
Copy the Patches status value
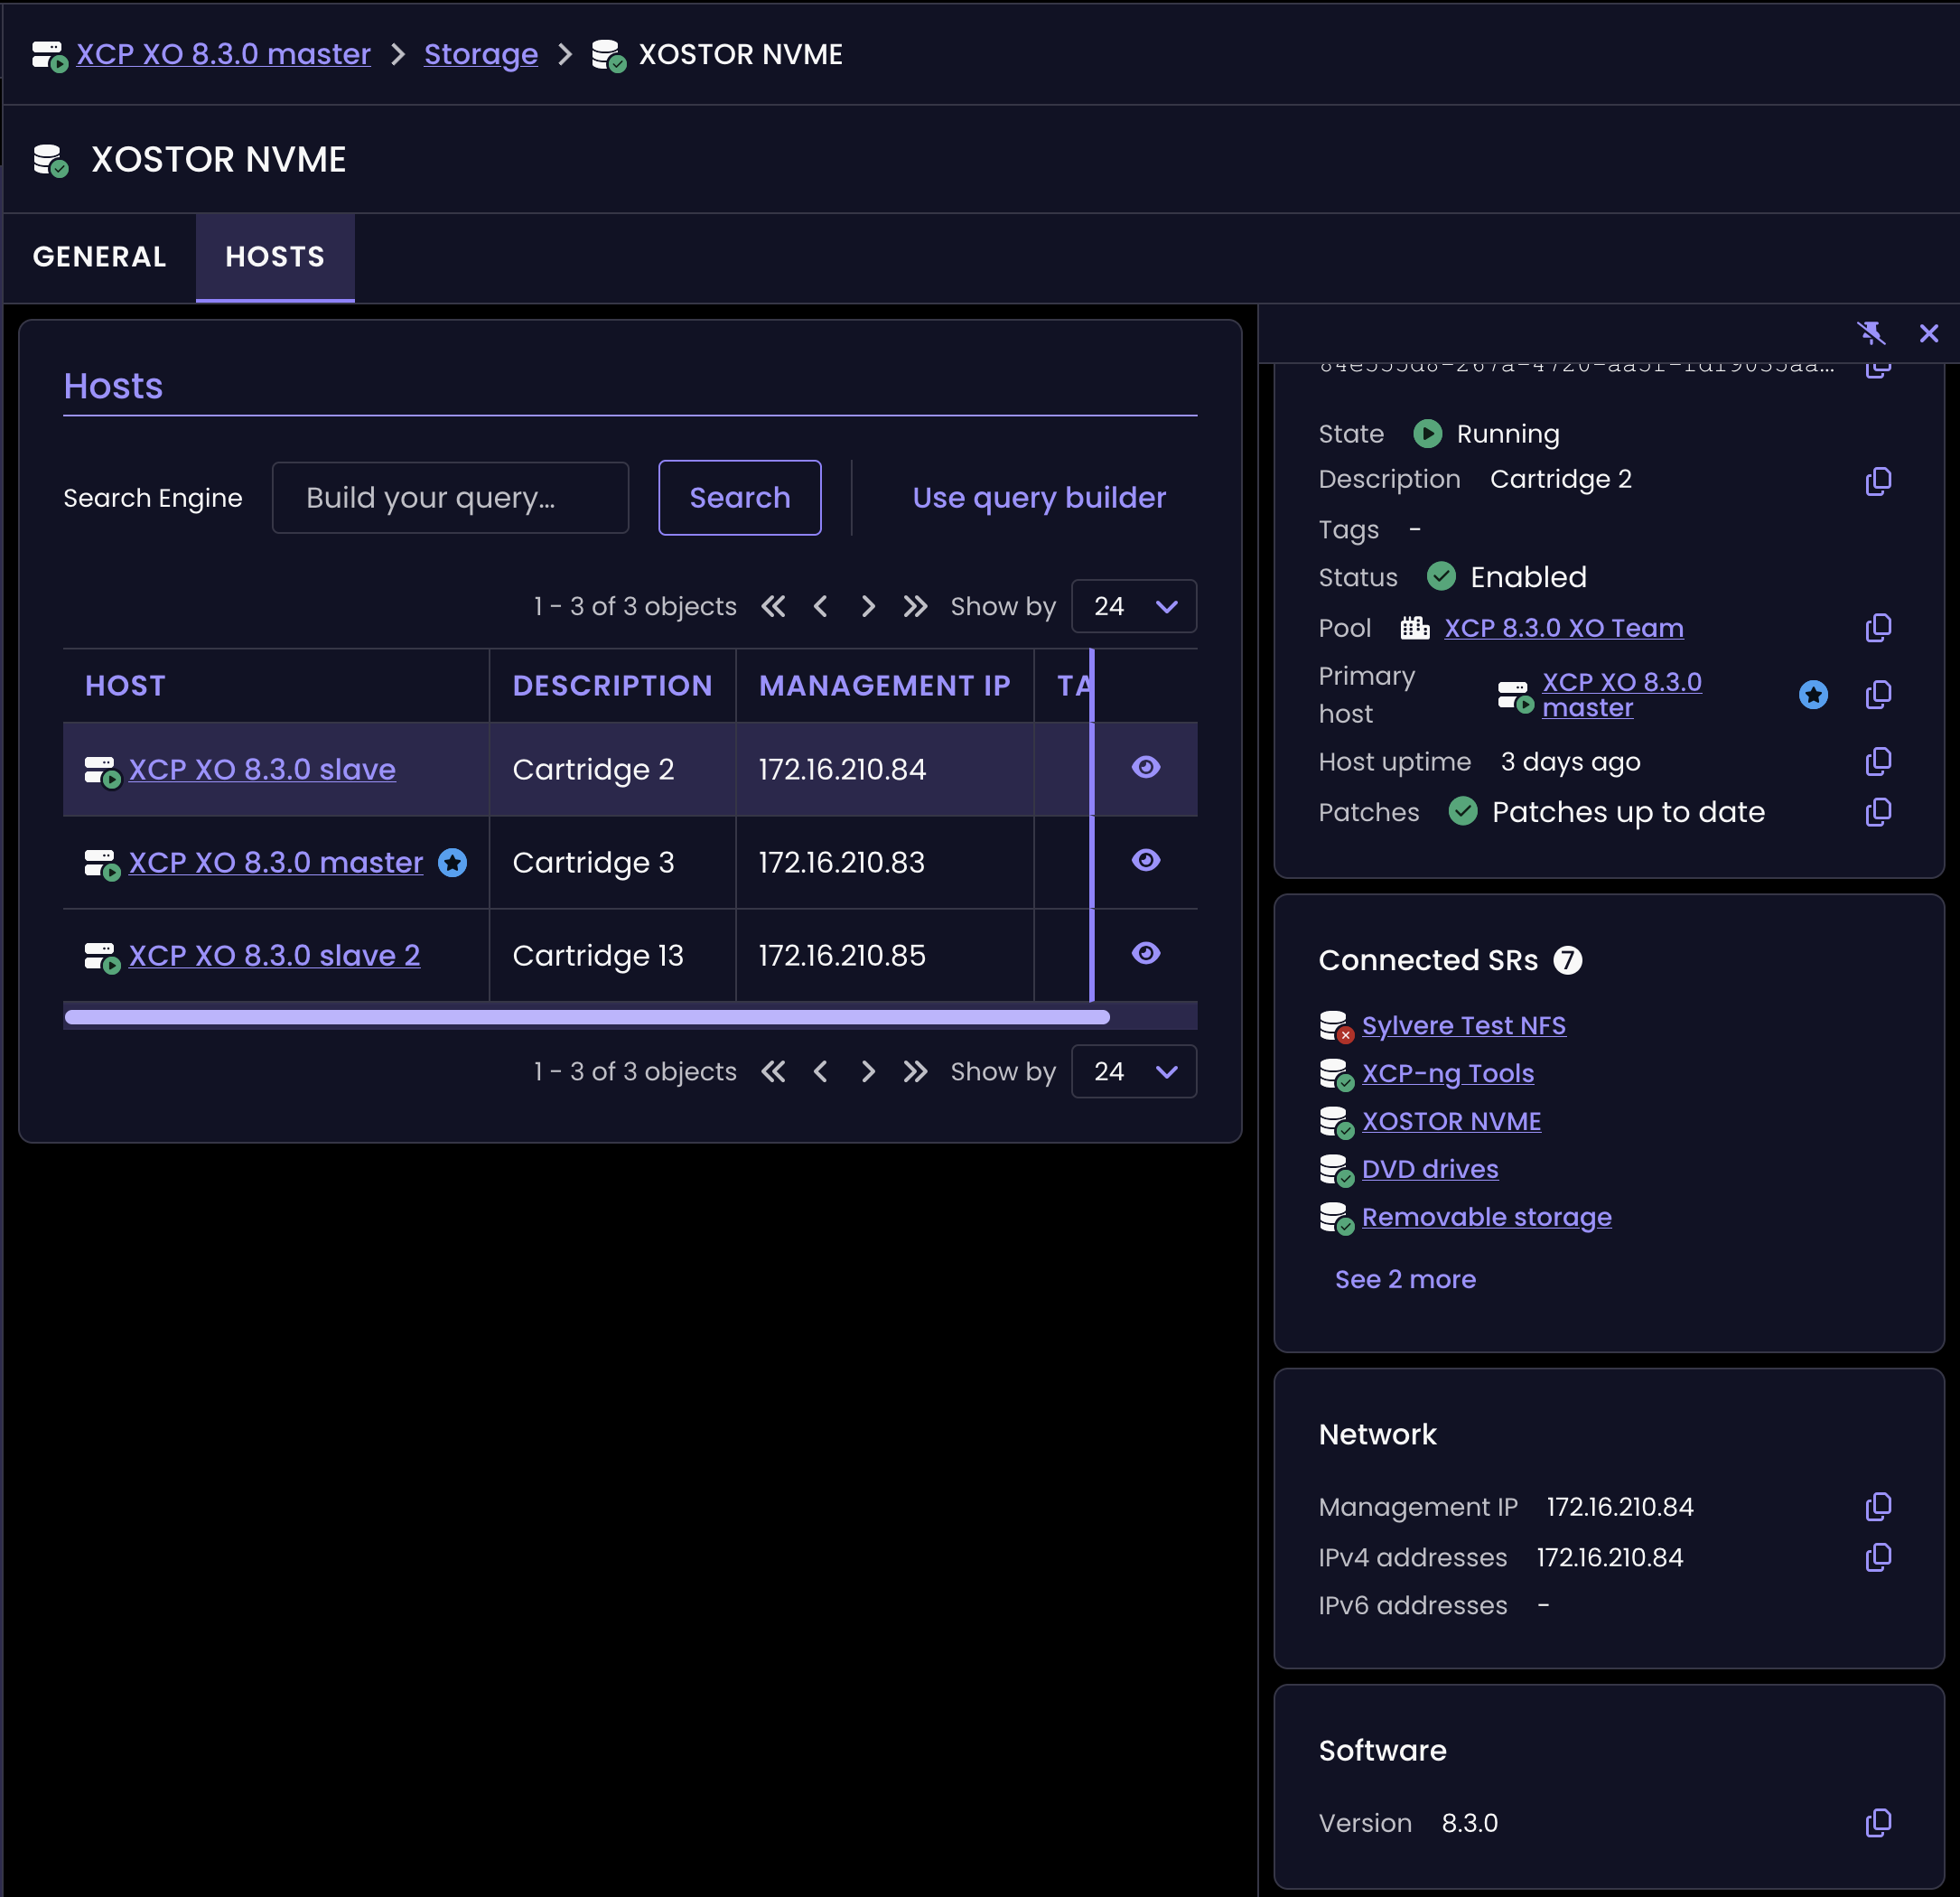click(x=1878, y=812)
